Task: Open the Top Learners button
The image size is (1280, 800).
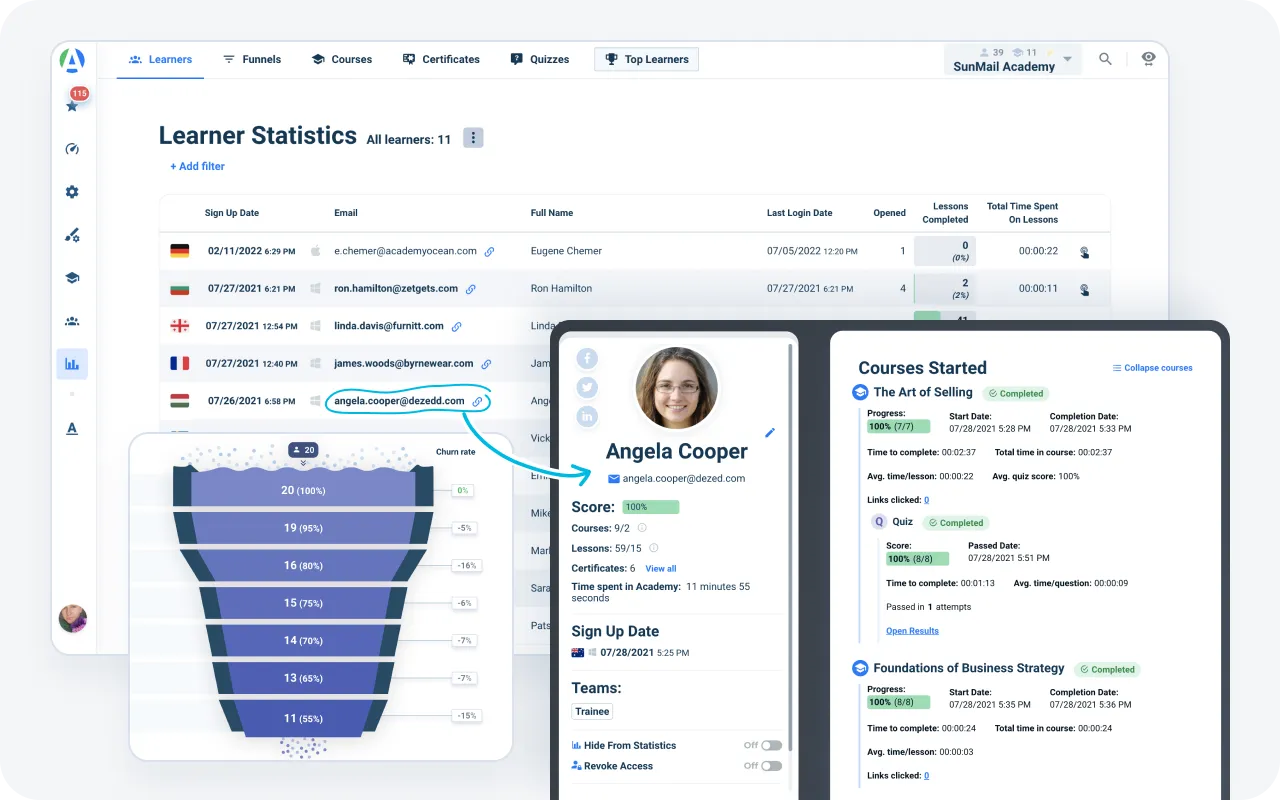Action: [646, 59]
